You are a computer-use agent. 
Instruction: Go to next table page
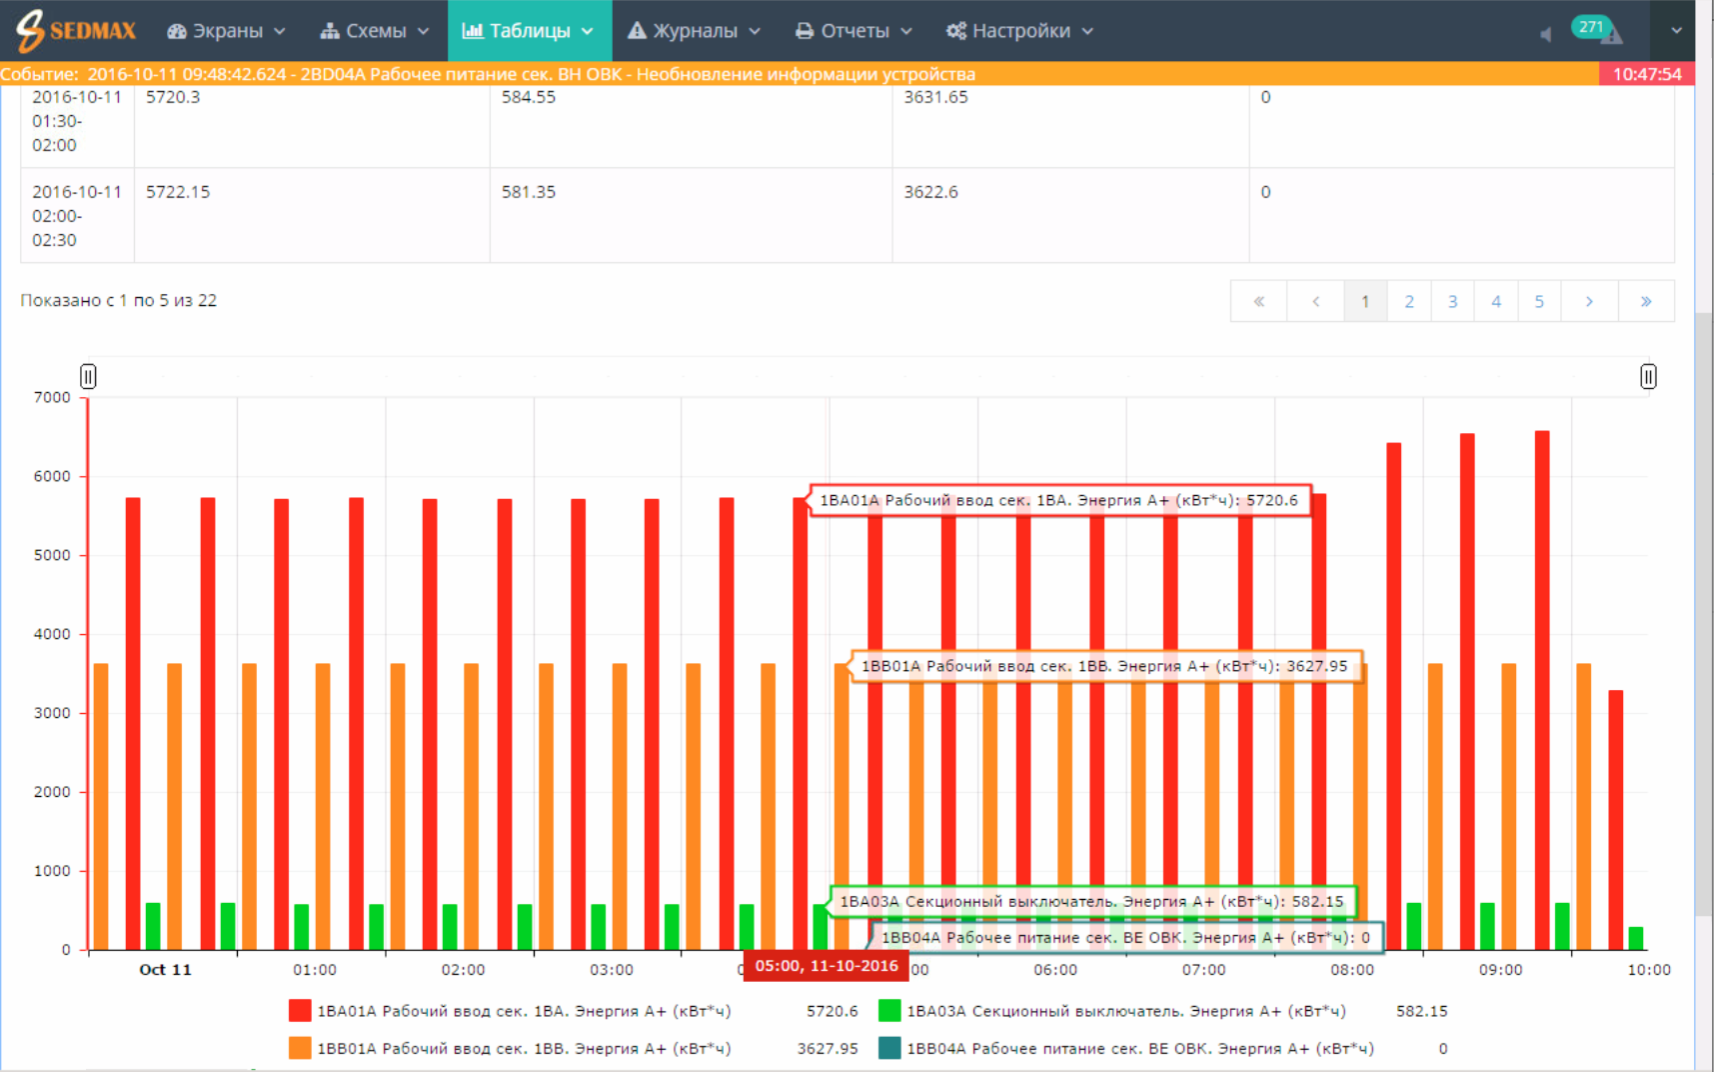1589,301
